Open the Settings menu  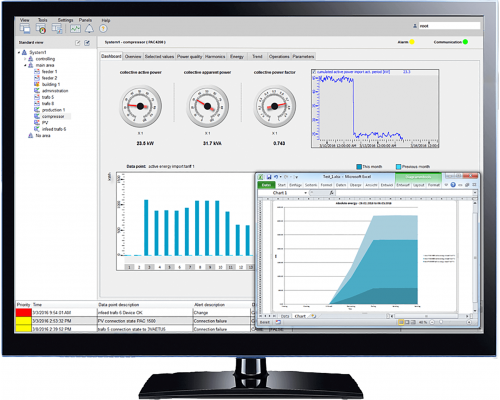pyautogui.click(x=65, y=20)
